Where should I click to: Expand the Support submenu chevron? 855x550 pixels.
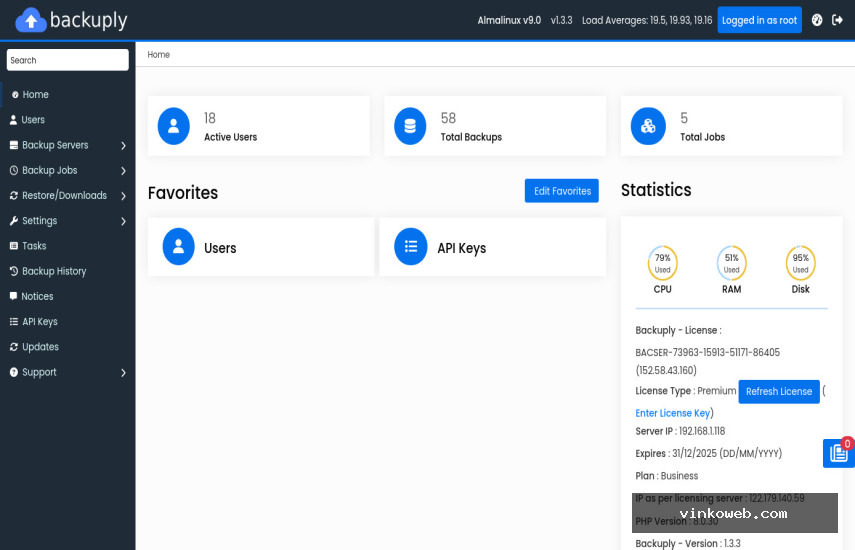click(x=123, y=373)
